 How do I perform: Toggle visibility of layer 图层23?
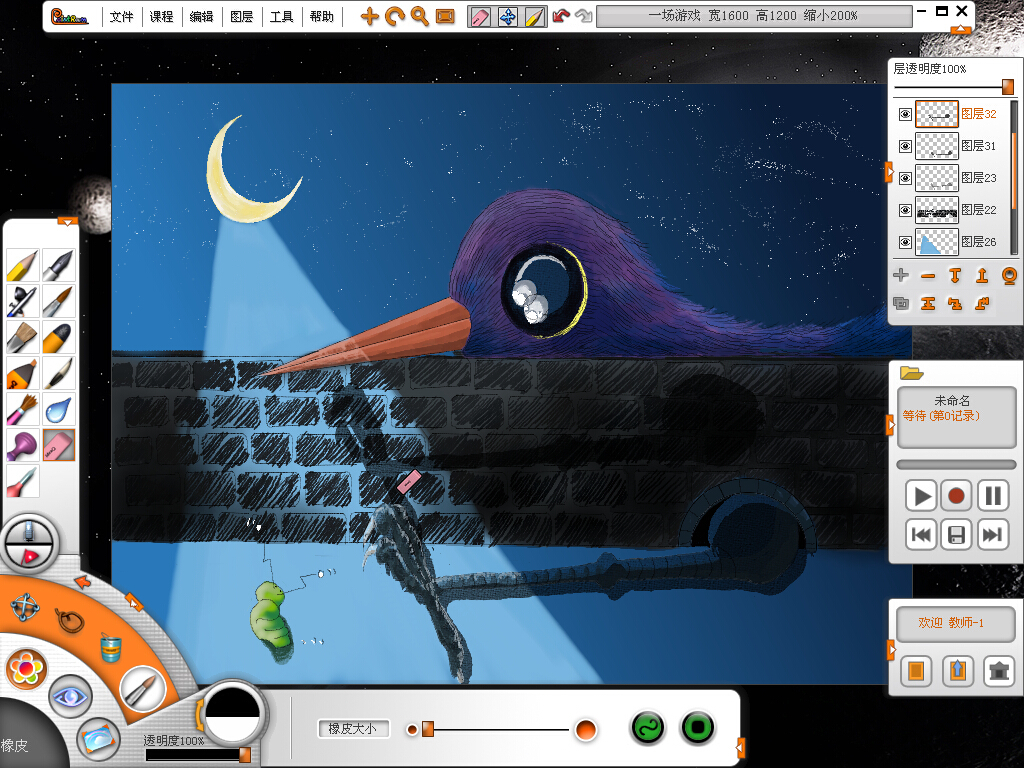[x=905, y=178]
